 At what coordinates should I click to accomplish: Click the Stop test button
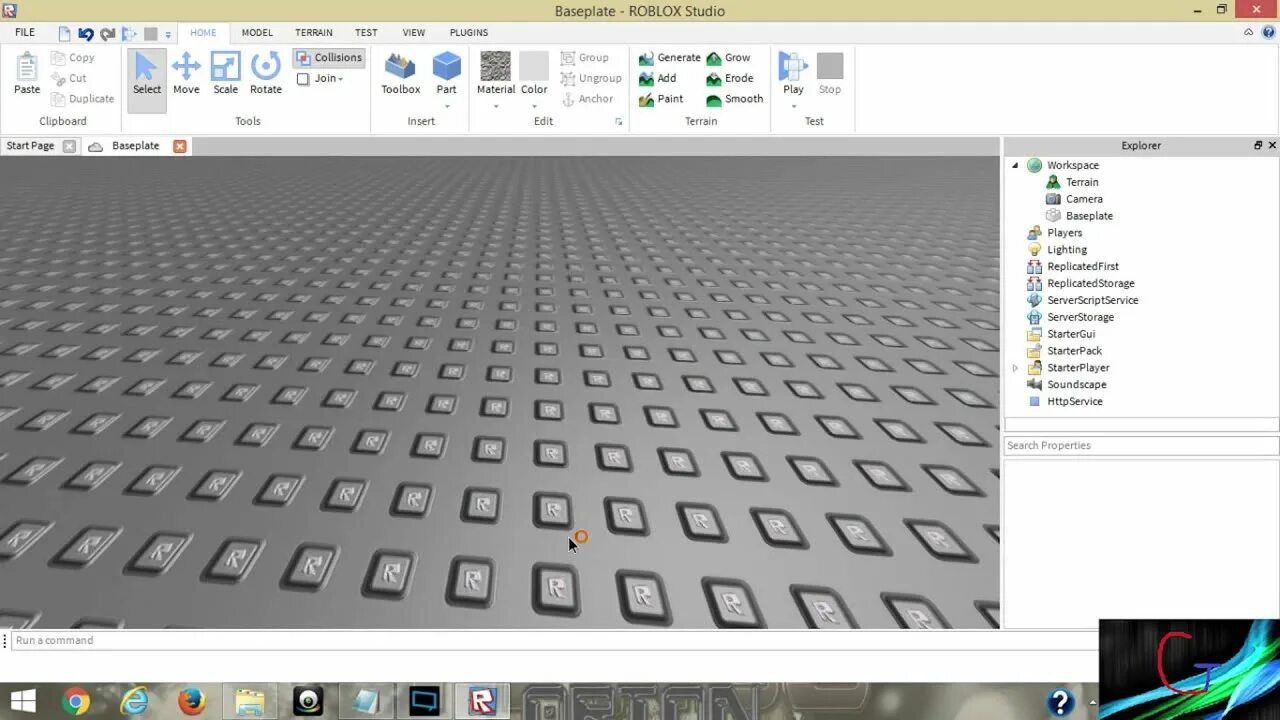[830, 74]
